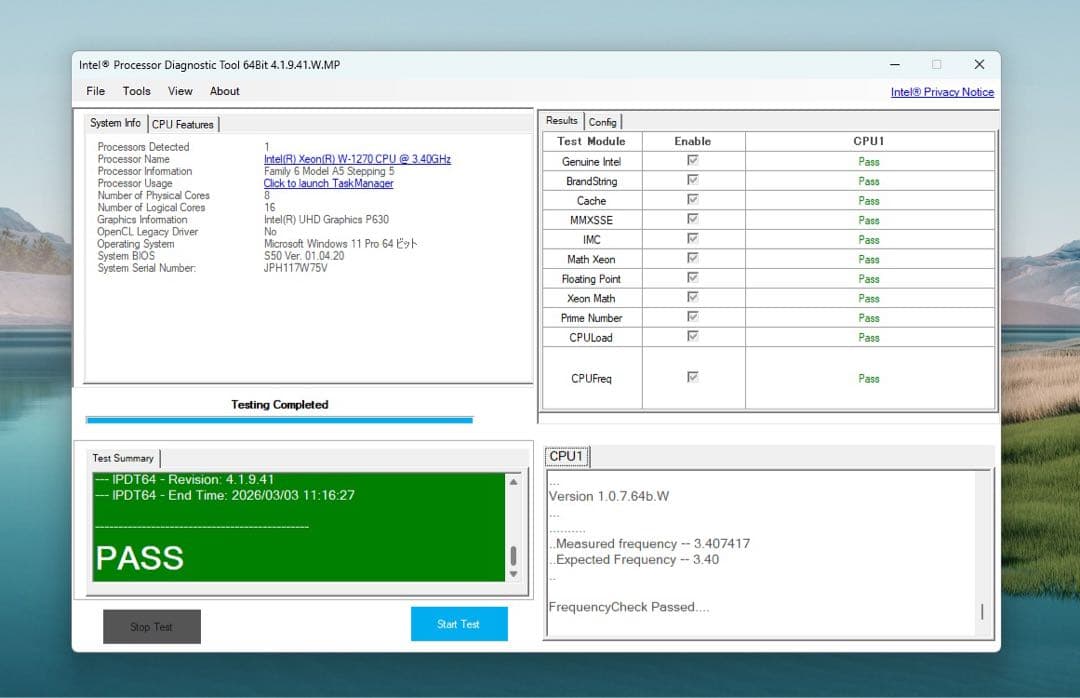
Task: Click the CPU1 output scrollbar thumb
Action: click(x=982, y=611)
